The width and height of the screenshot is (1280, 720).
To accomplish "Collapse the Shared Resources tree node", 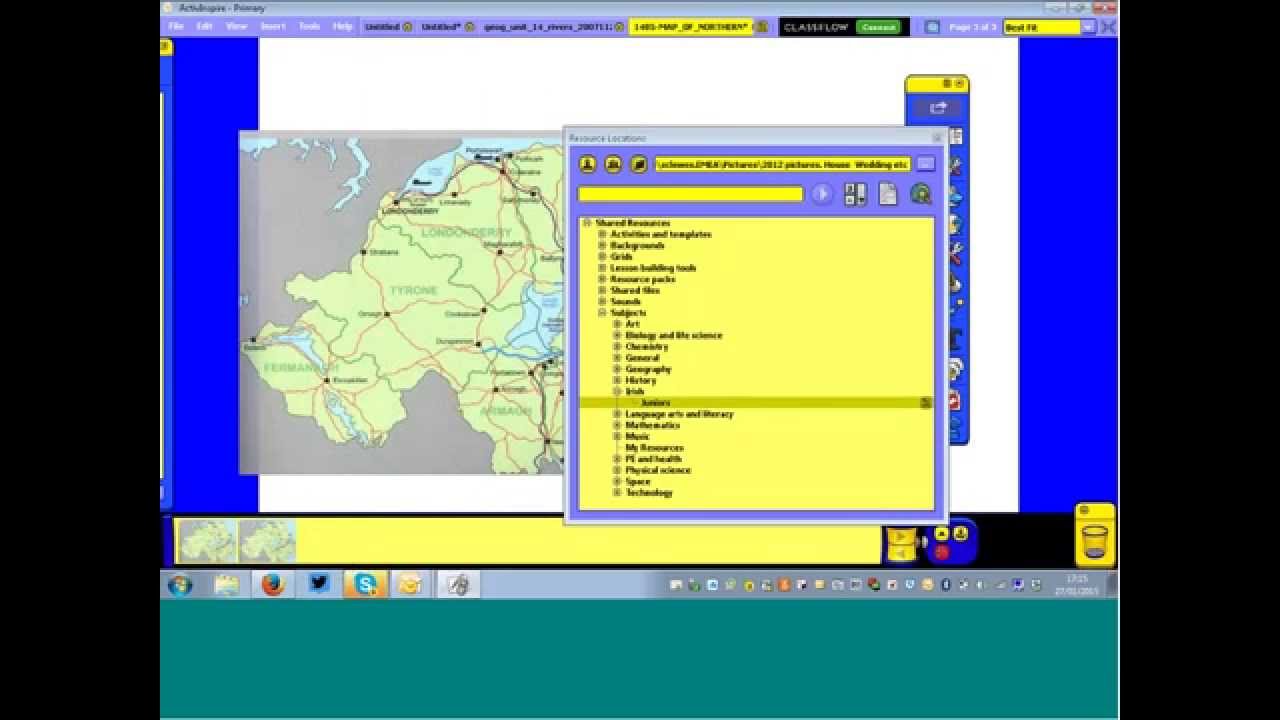I will click(587, 223).
